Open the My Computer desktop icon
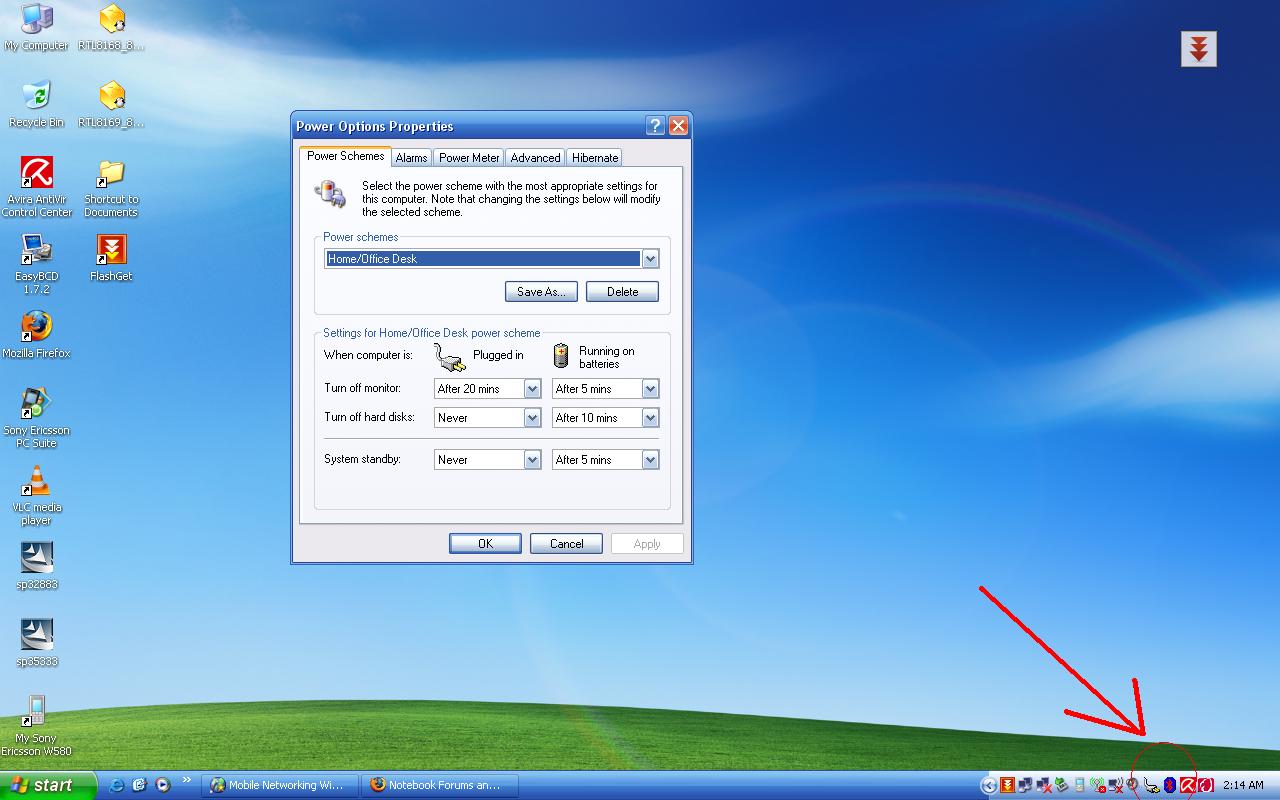Screen dimensions: 1280x800 click(x=37, y=27)
